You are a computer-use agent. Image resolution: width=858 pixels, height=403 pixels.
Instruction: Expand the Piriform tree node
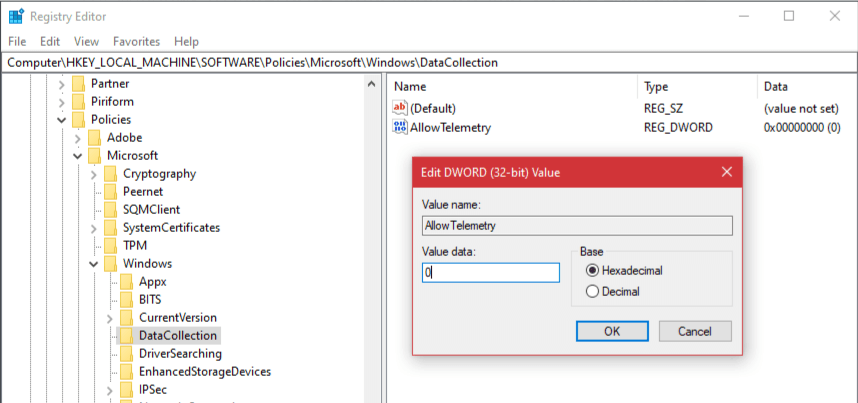tap(62, 102)
